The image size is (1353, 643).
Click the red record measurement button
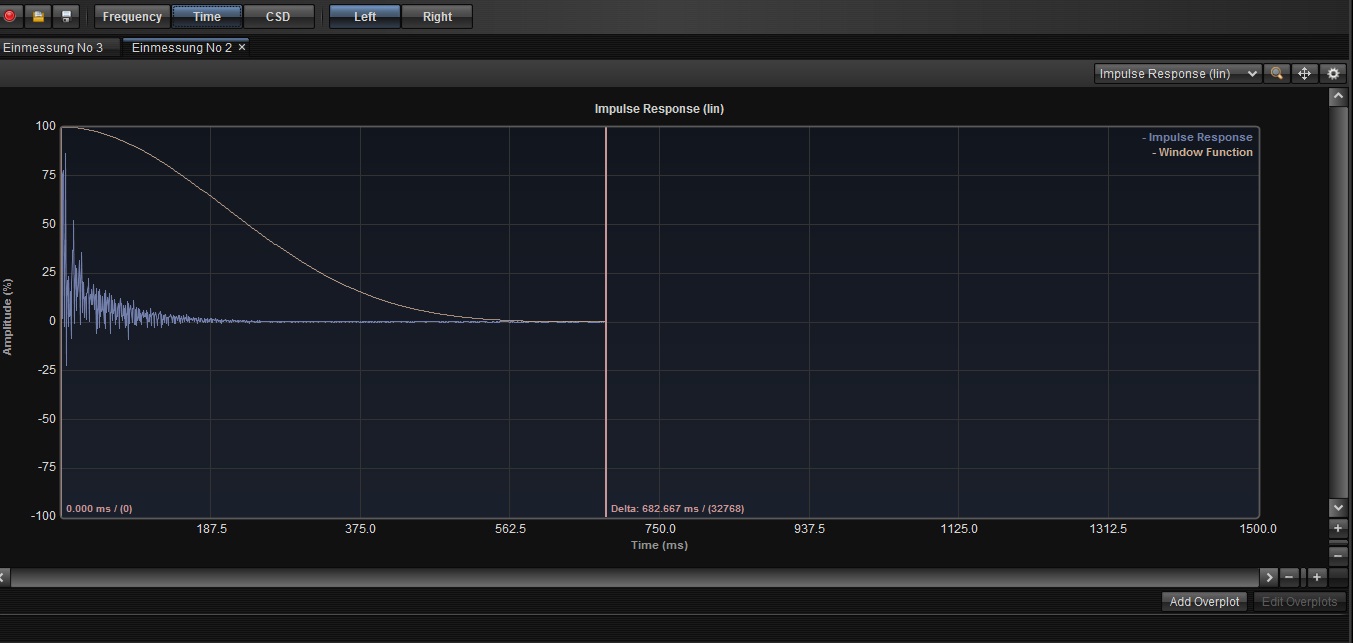11,16
